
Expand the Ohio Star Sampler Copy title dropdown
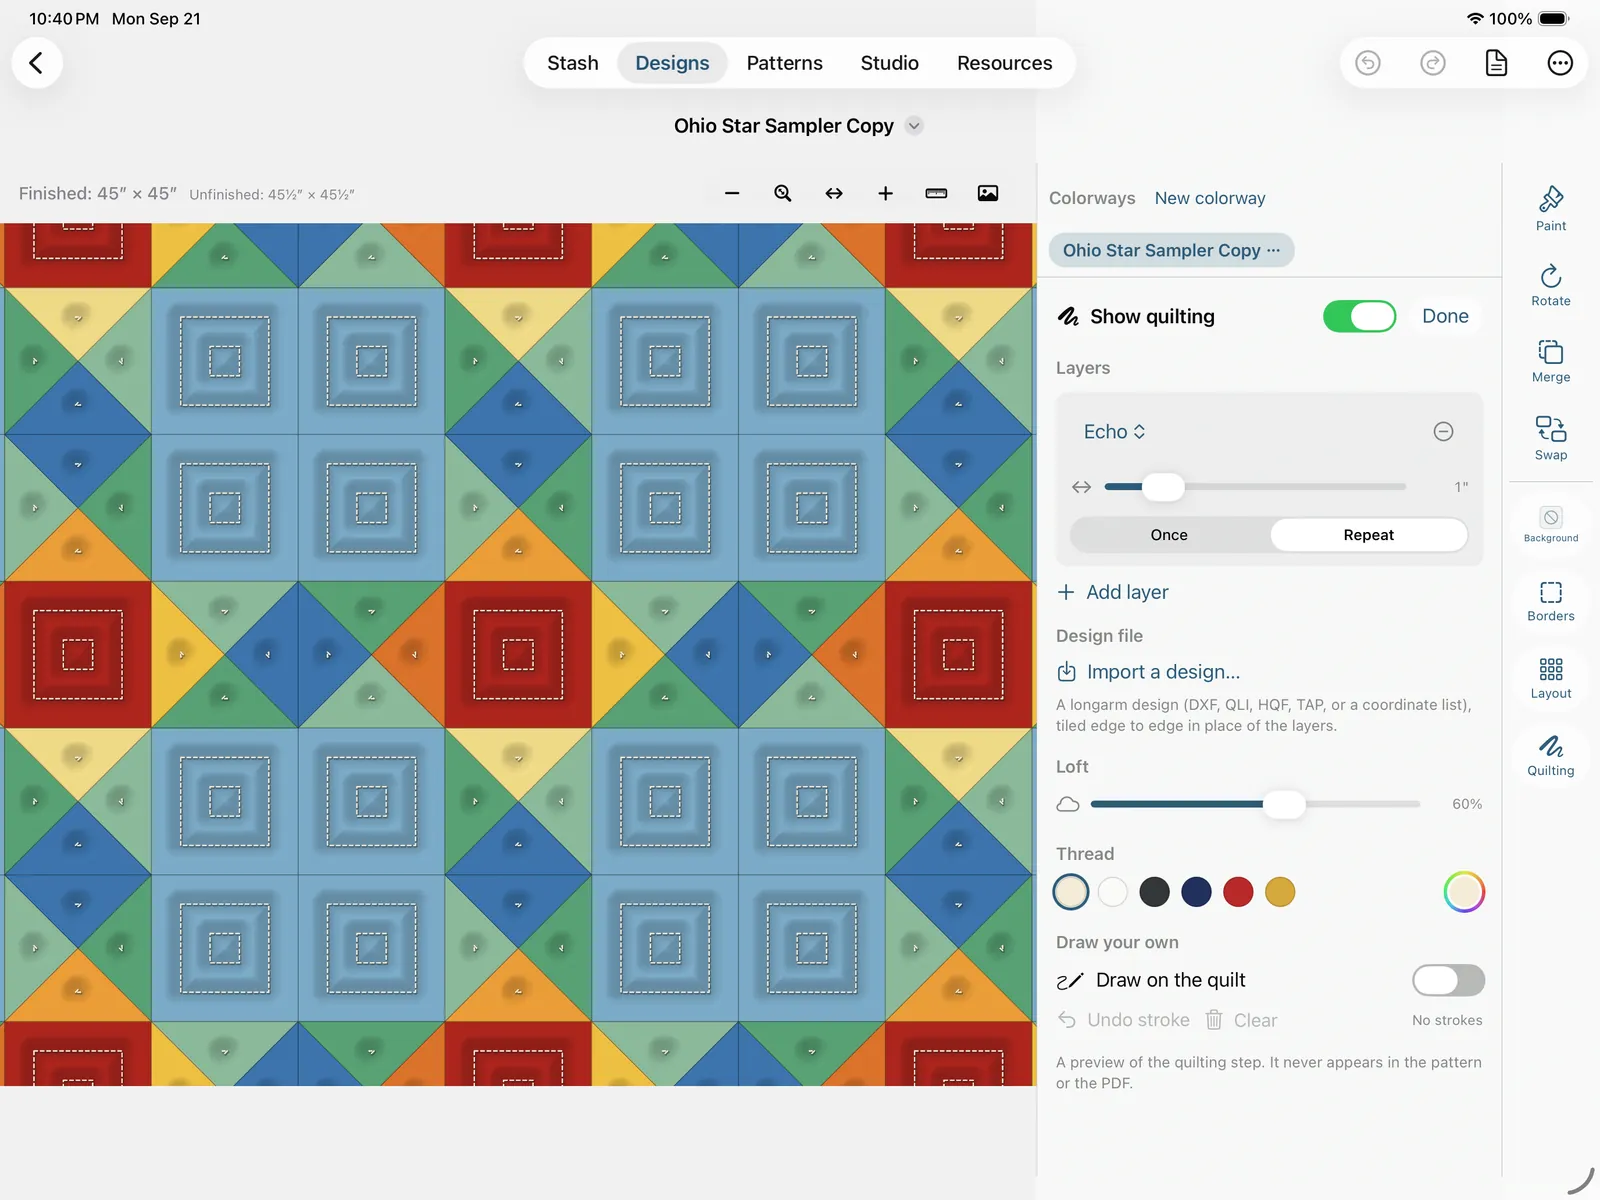point(914,126)
